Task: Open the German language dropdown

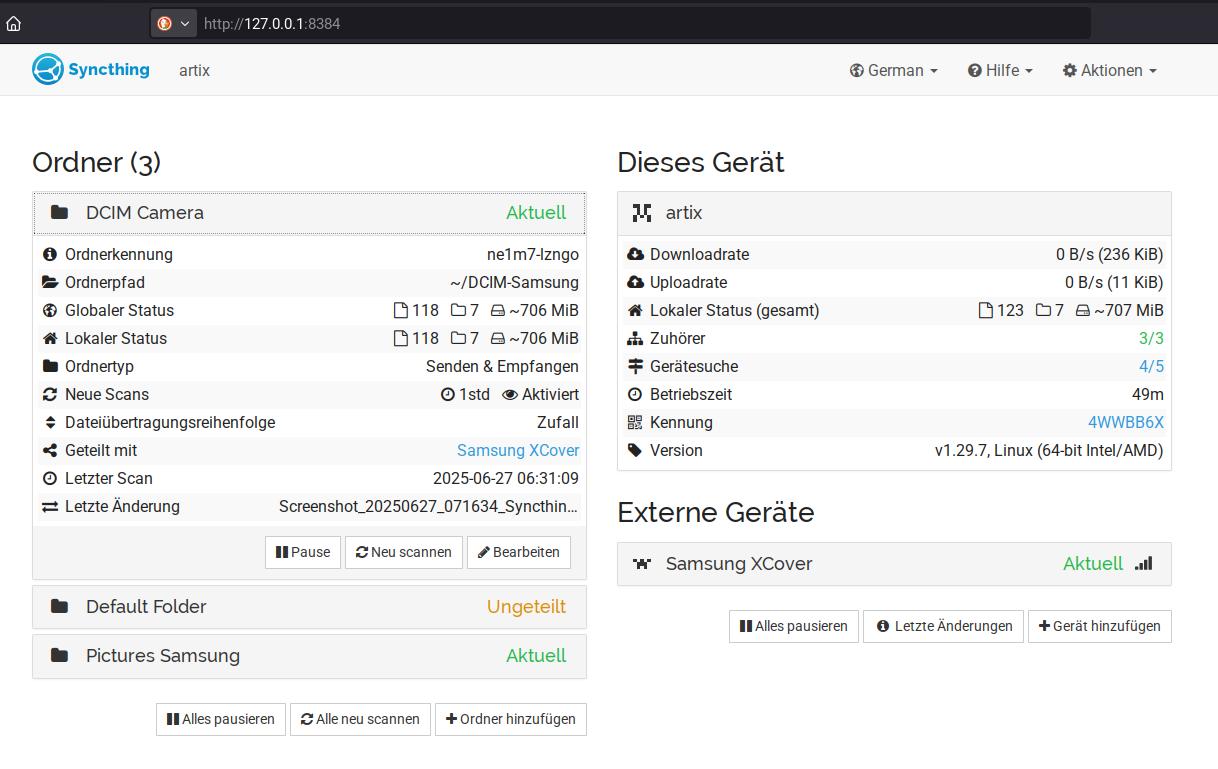Action: click(x=894, y=70)
